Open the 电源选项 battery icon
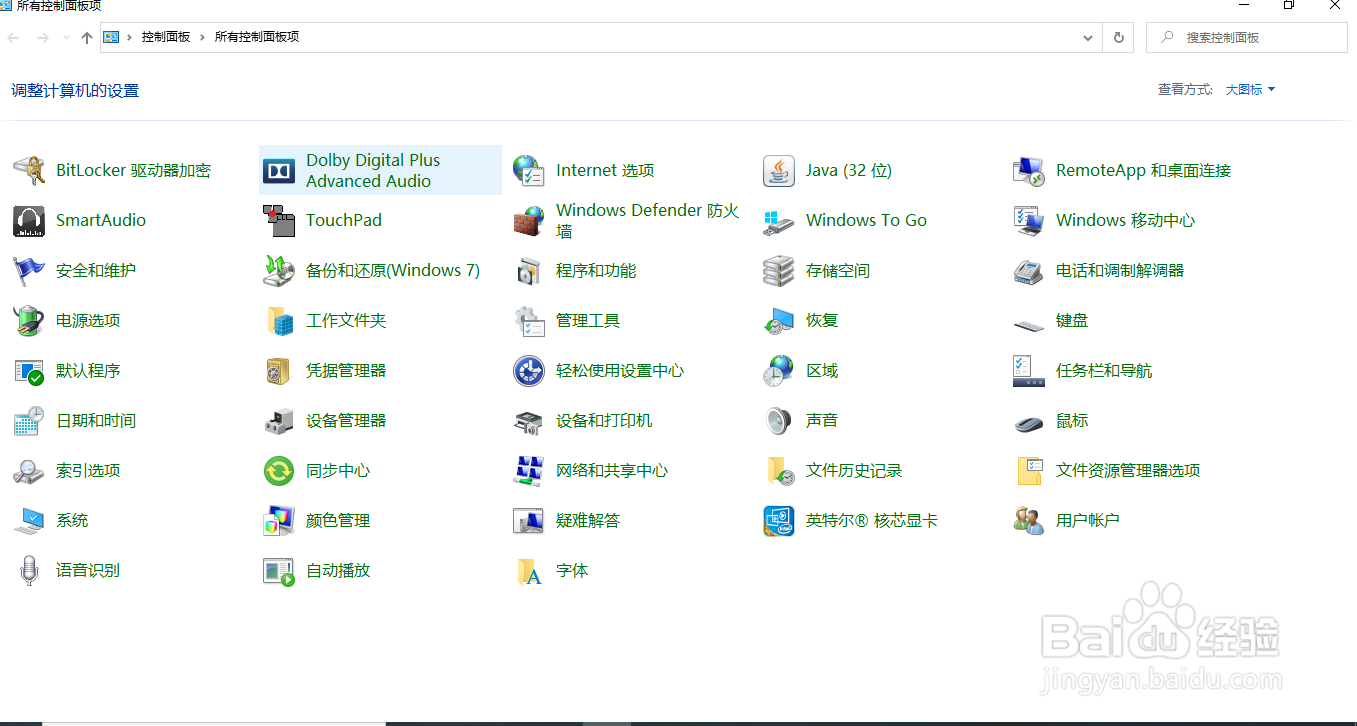Viewport: 1357px width, 726px height. tap(29, 321)
